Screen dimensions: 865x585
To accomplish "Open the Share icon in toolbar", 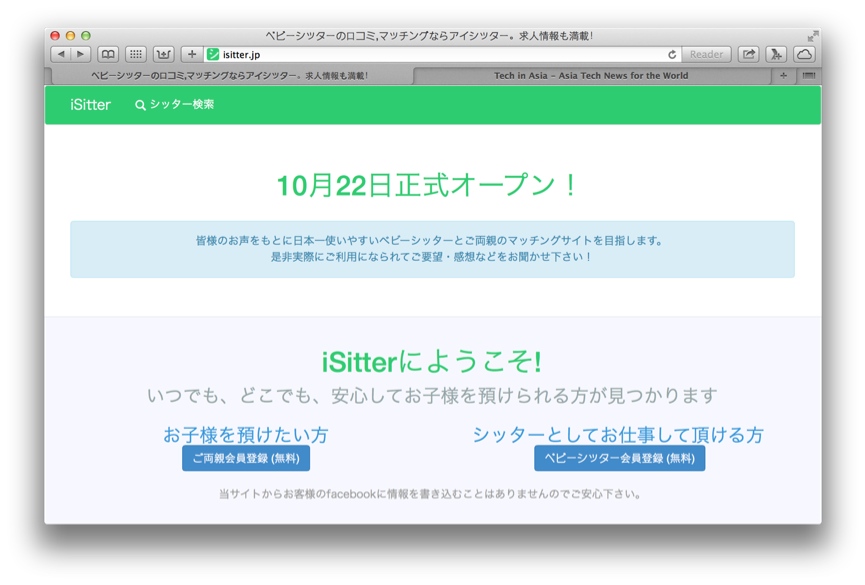I will tap(749, 54).
